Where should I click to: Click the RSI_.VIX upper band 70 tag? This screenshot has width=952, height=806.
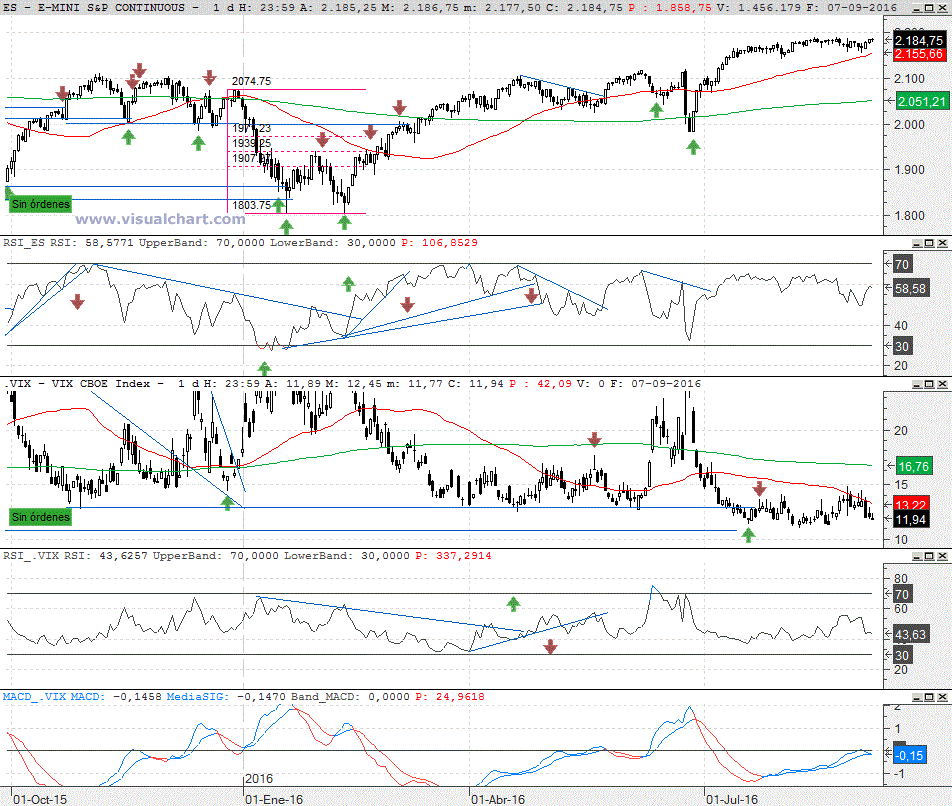[902, 594]
